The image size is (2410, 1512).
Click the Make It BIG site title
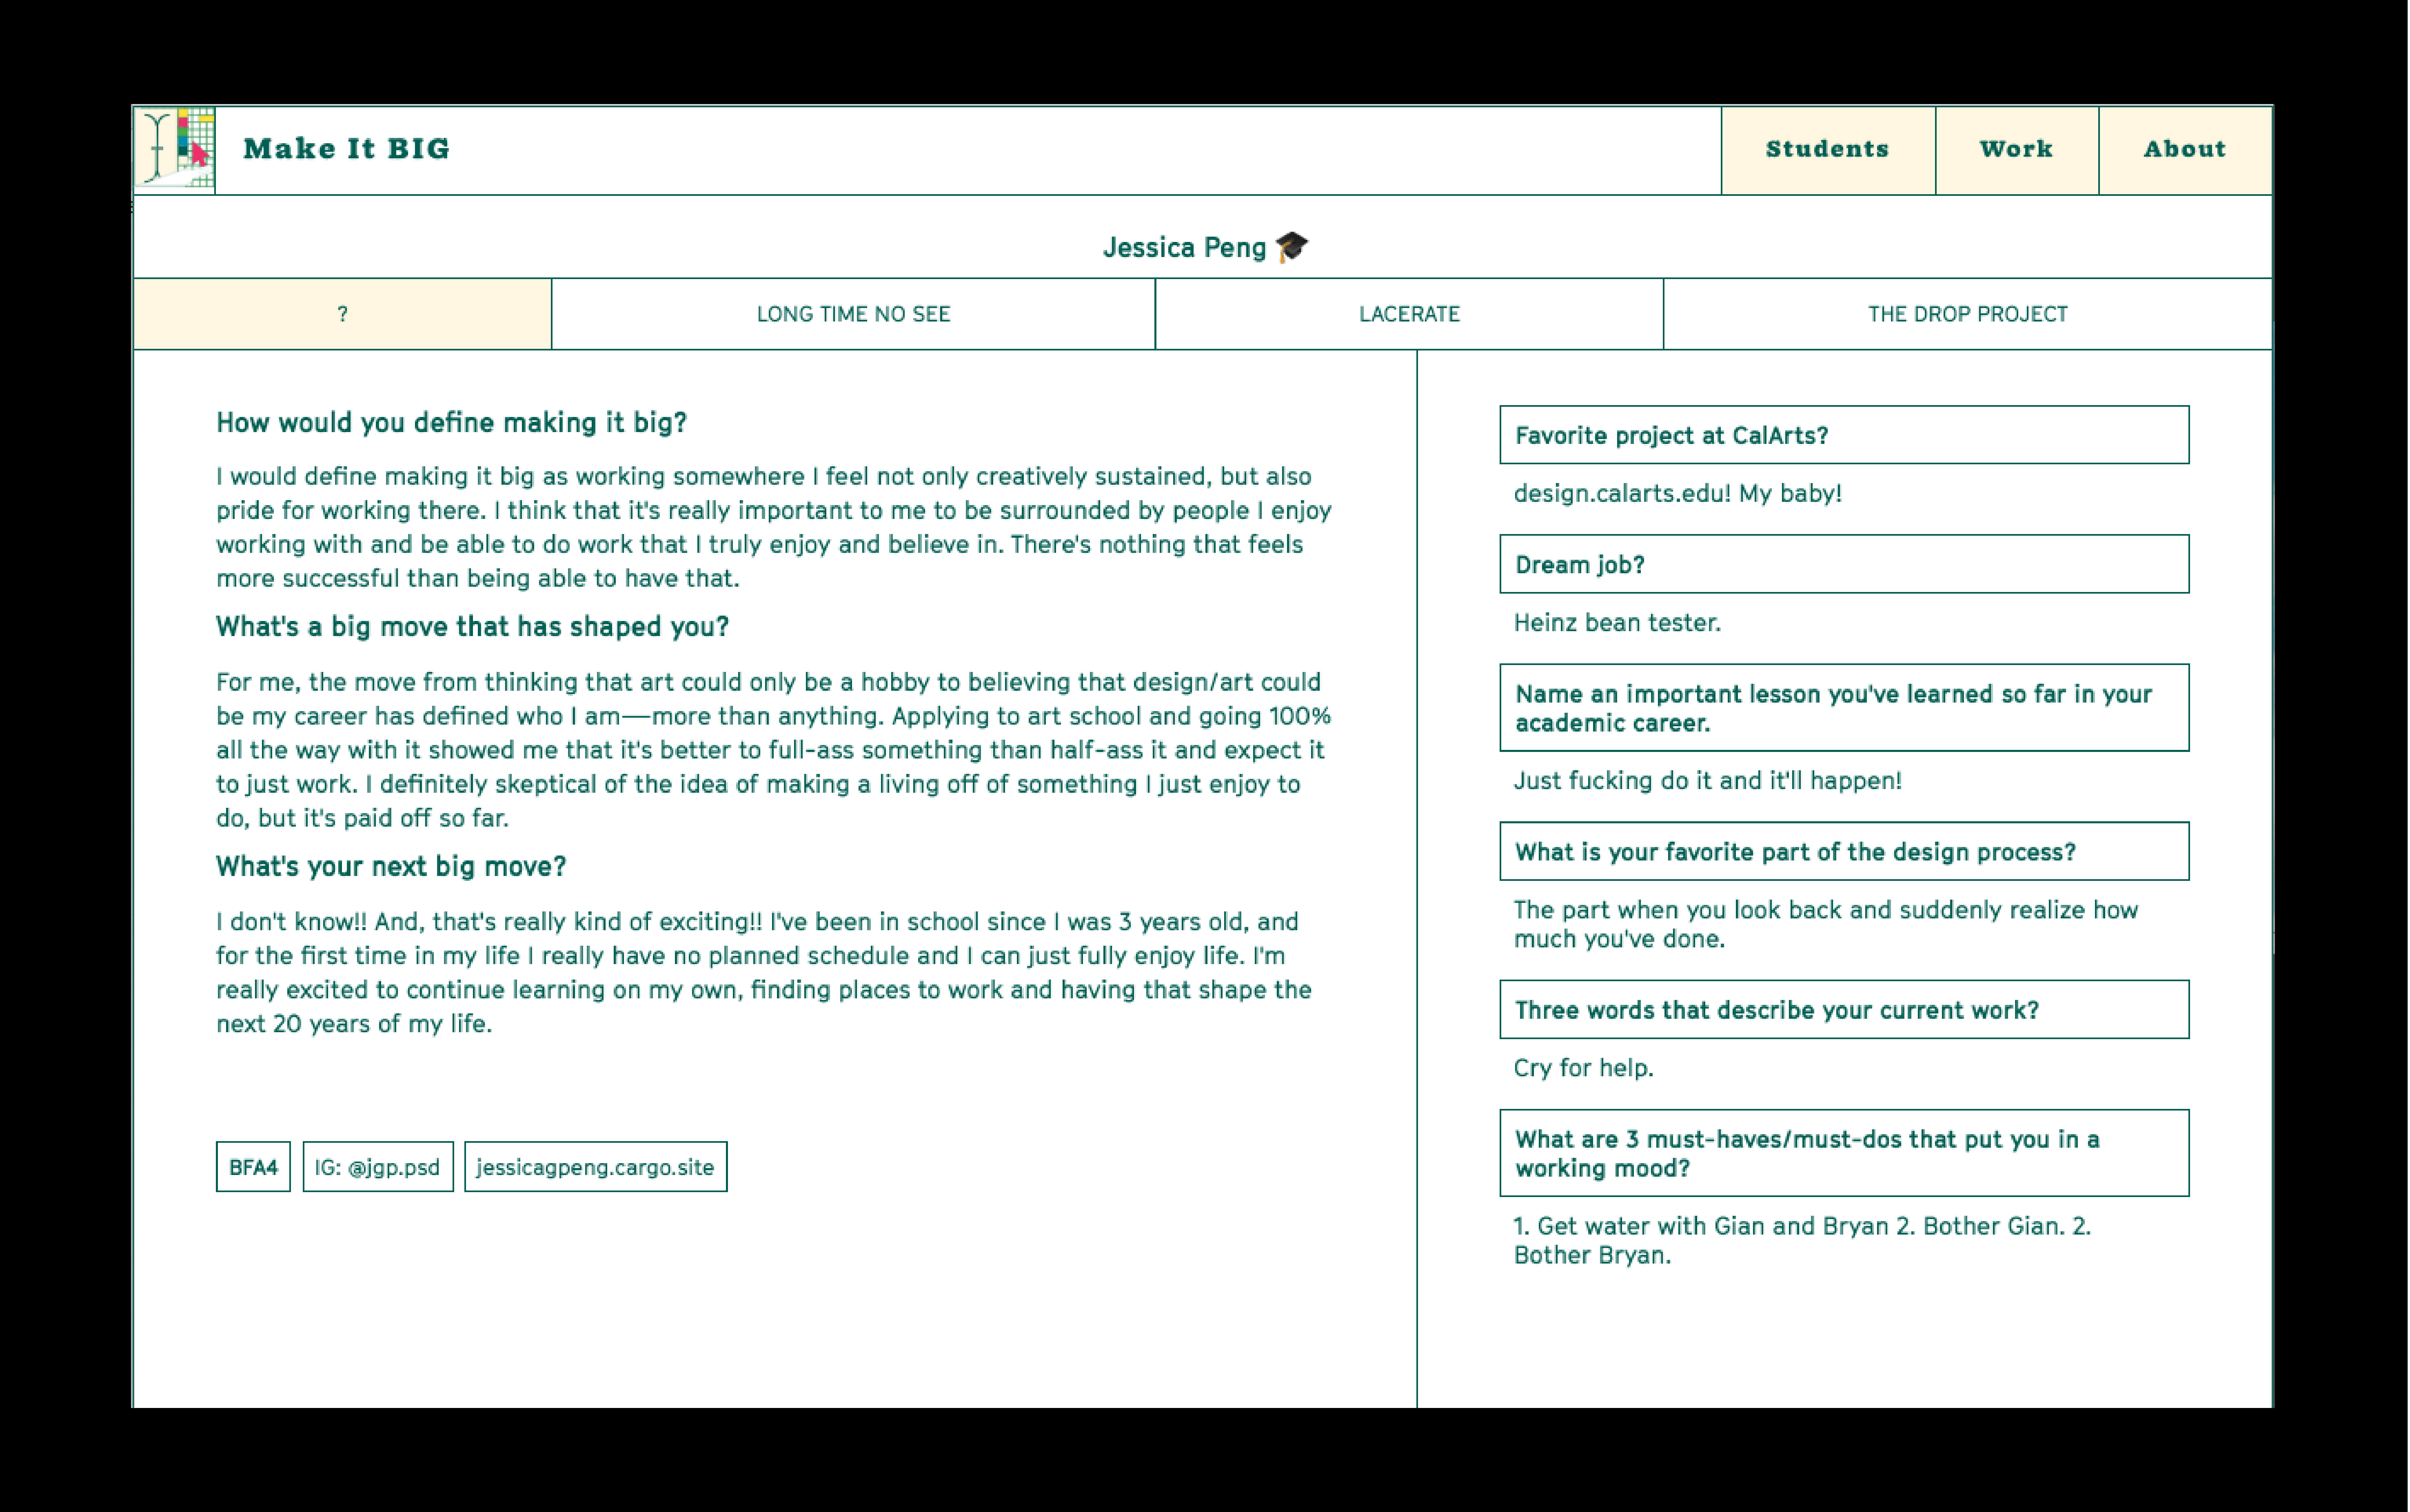pyautogui.click(x=347, y=149)
